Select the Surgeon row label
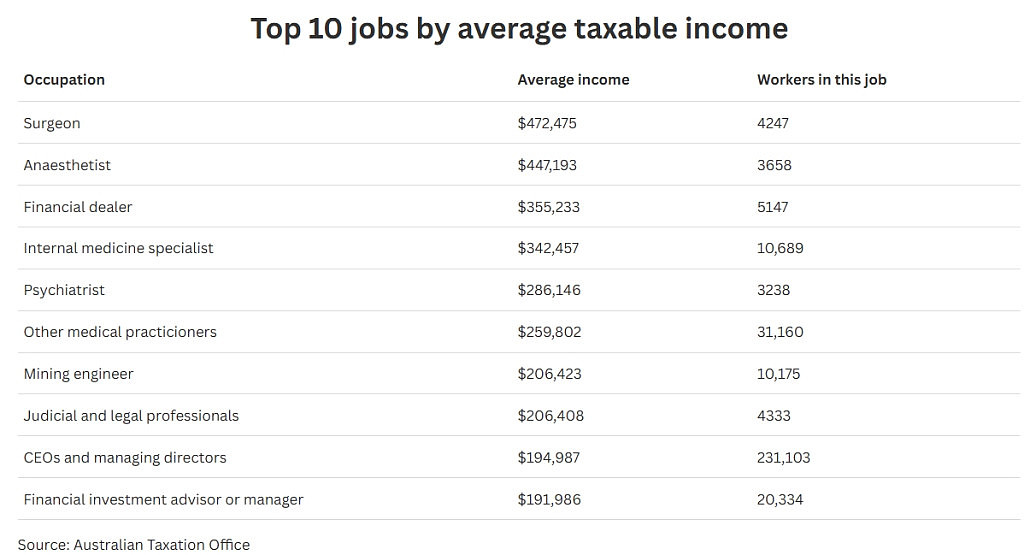The height and width of the screenshot is (555, 1024). tap(52, 123)
